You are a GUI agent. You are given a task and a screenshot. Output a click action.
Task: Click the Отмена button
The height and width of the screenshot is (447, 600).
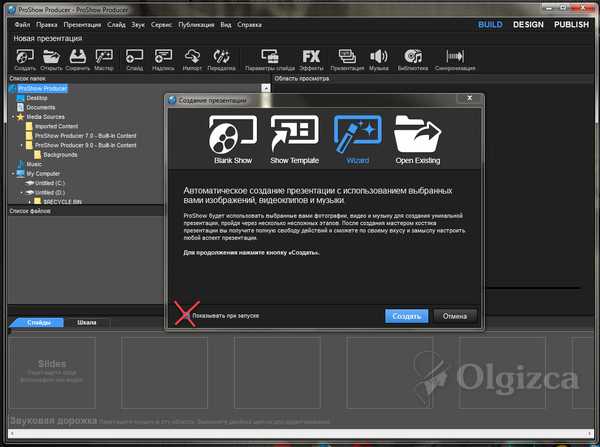(x=455, y=316)
